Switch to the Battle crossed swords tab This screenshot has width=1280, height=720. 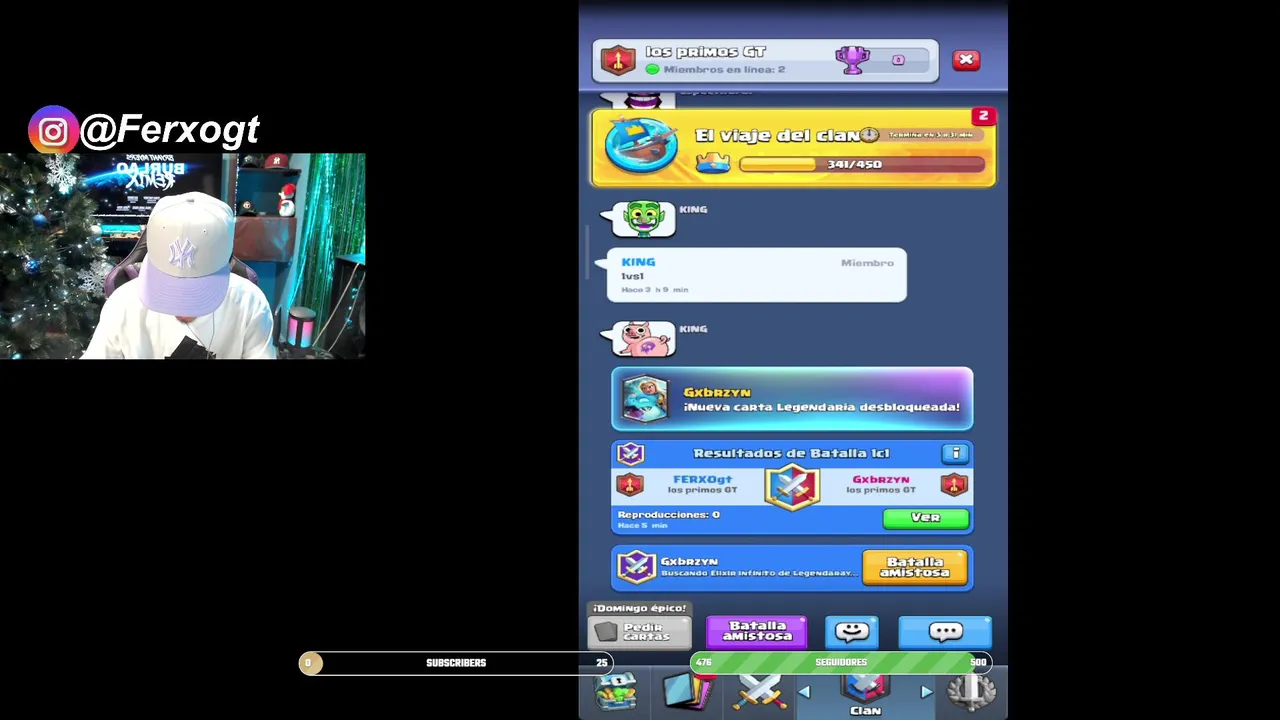[x=760, y=693]
